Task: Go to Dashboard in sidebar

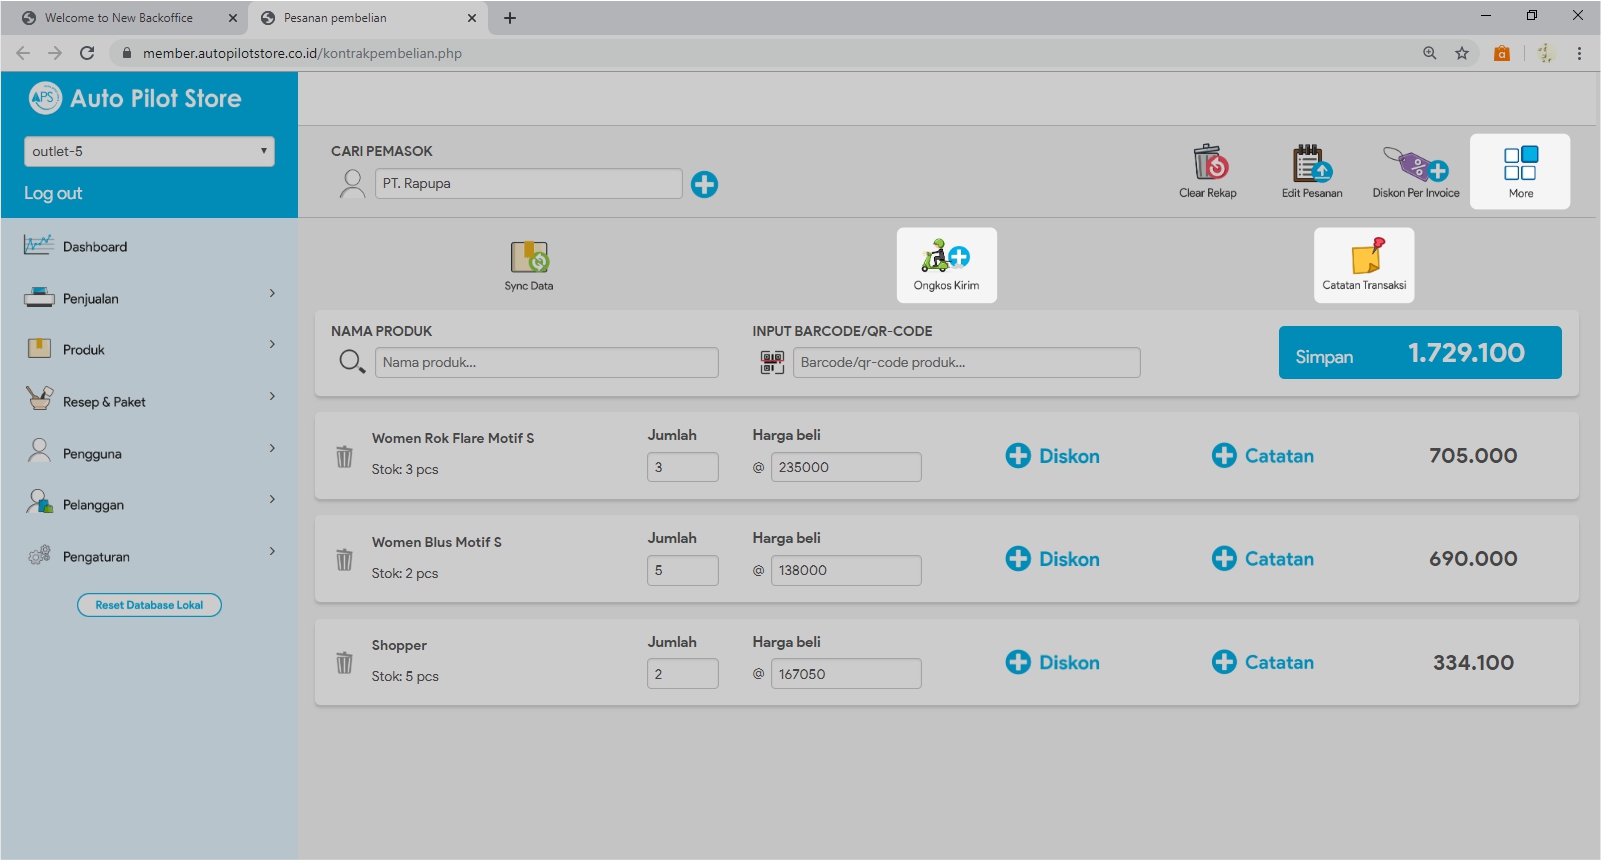Action: (x=95, y=247)
